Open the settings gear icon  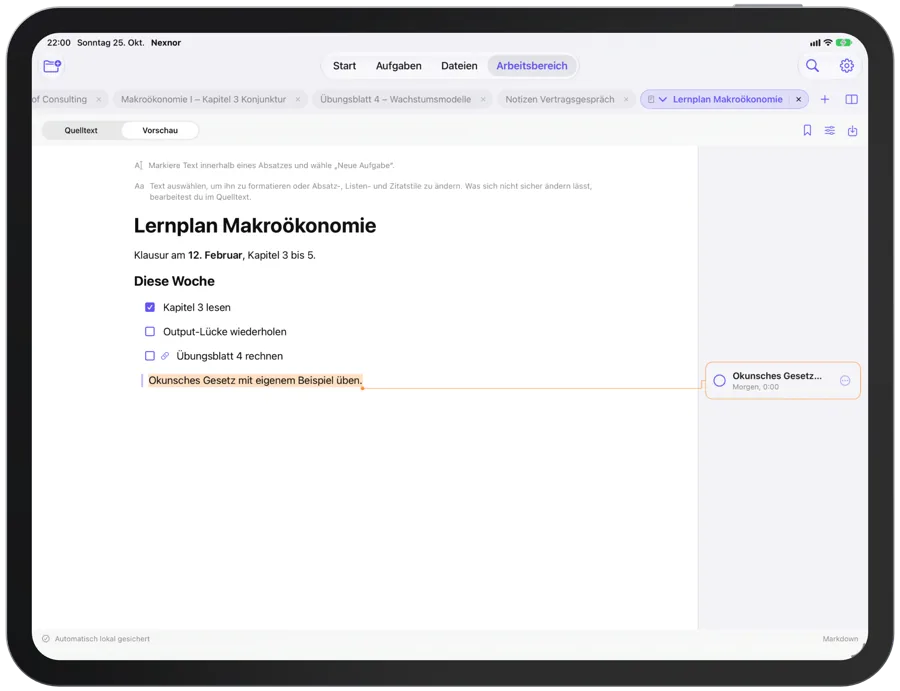pyautogui.click(x=847, y=66)
